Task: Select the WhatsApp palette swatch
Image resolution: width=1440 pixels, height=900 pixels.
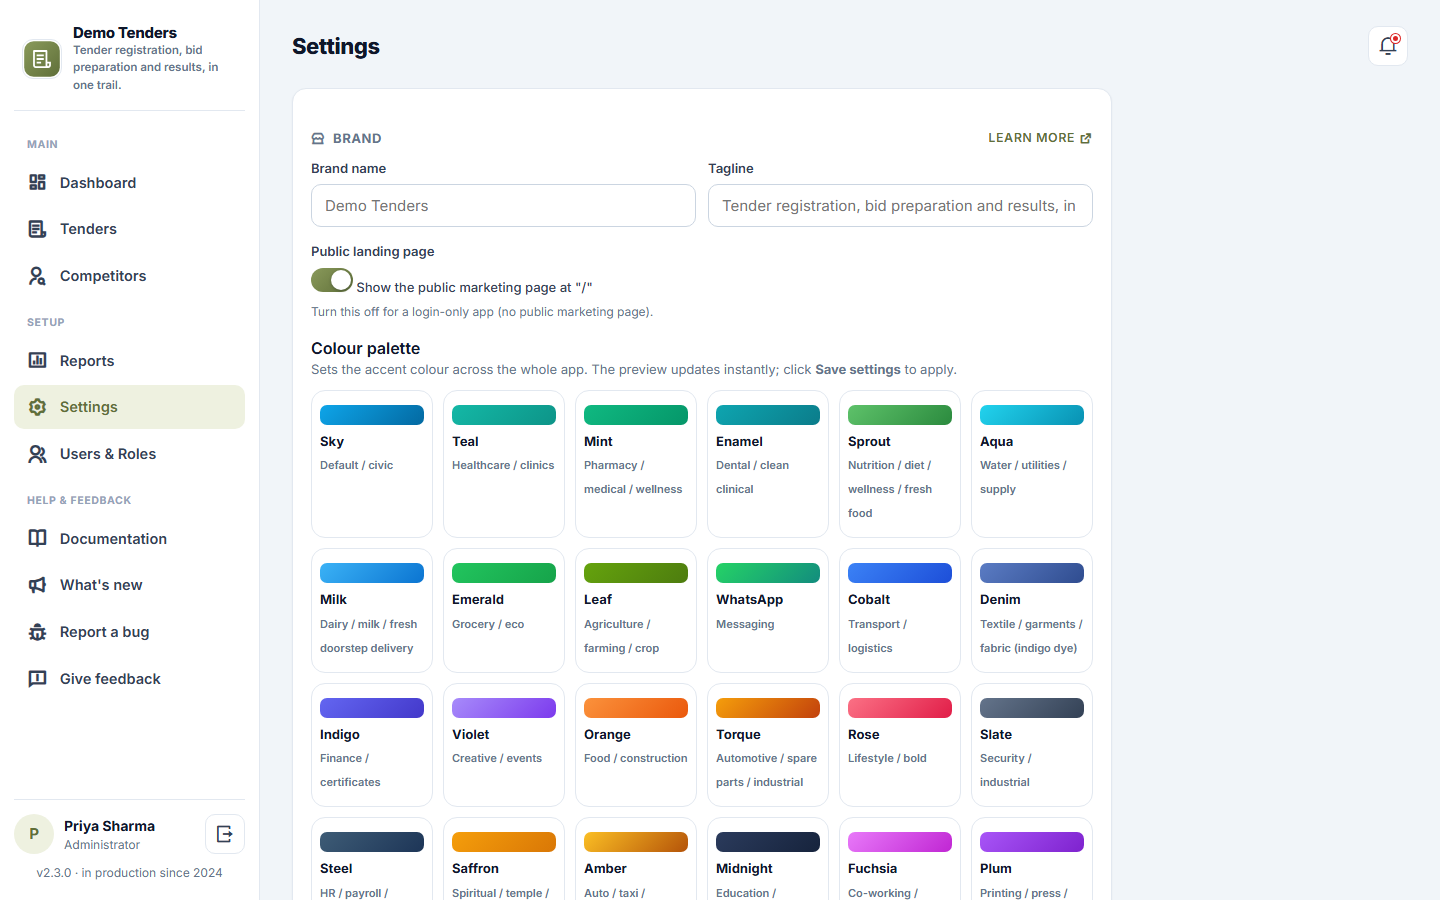Action: click(768, 610)
